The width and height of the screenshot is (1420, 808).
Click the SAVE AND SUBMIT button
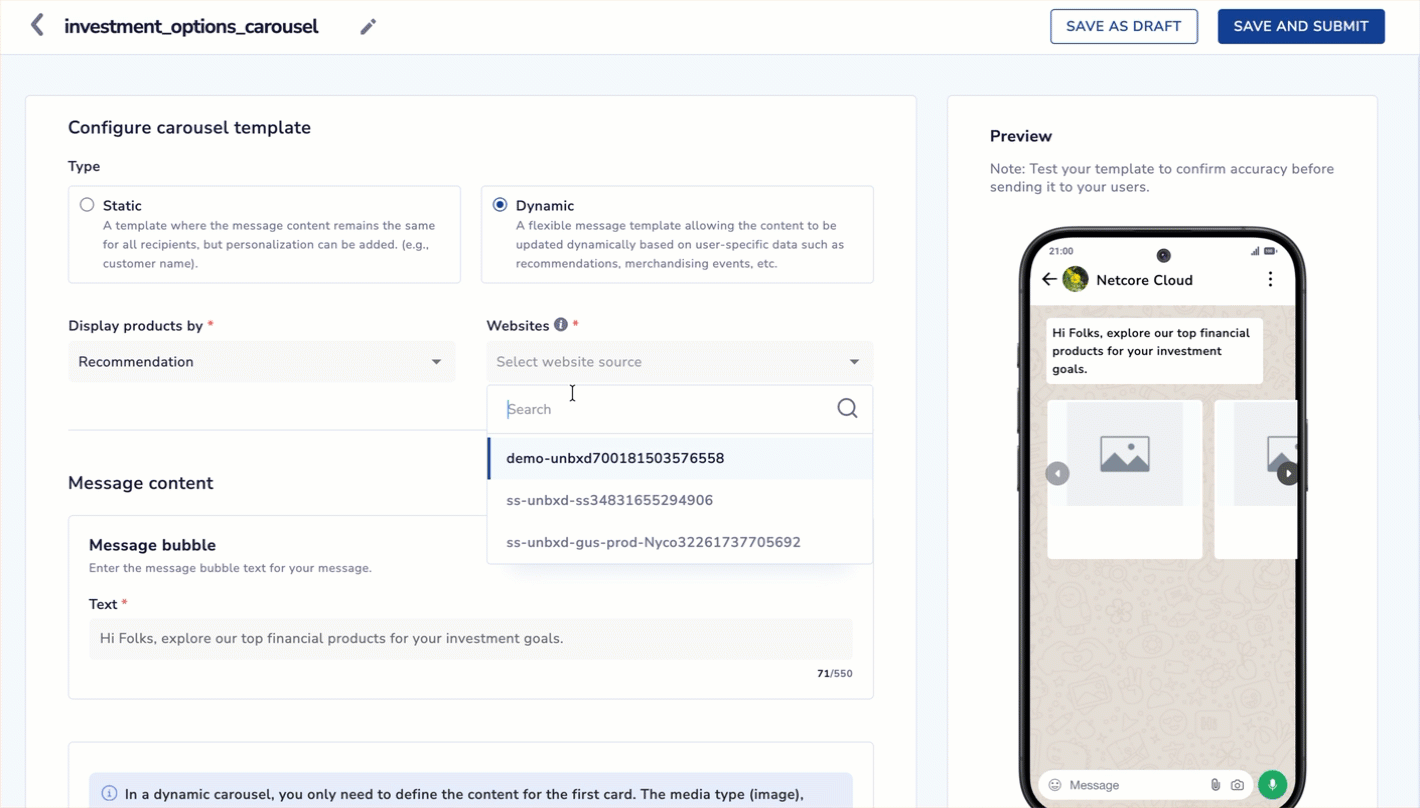click(x=1300, y=26)
